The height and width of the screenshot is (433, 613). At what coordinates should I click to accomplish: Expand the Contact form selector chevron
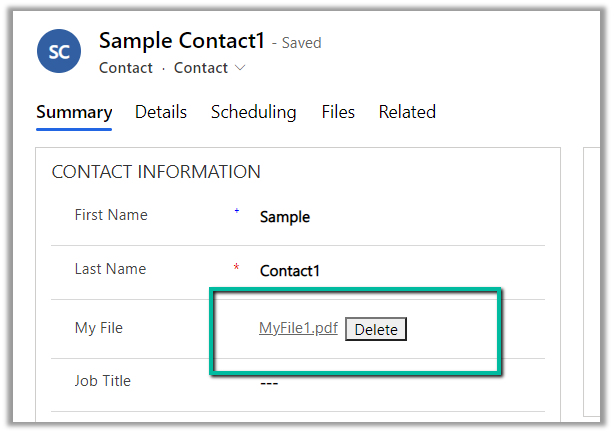coord(240,69)
